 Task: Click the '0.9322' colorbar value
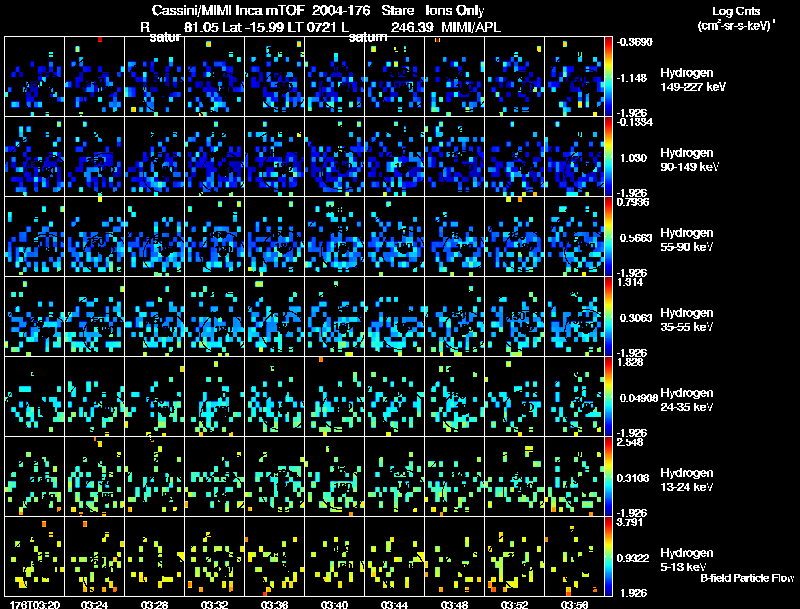[633, 558]
